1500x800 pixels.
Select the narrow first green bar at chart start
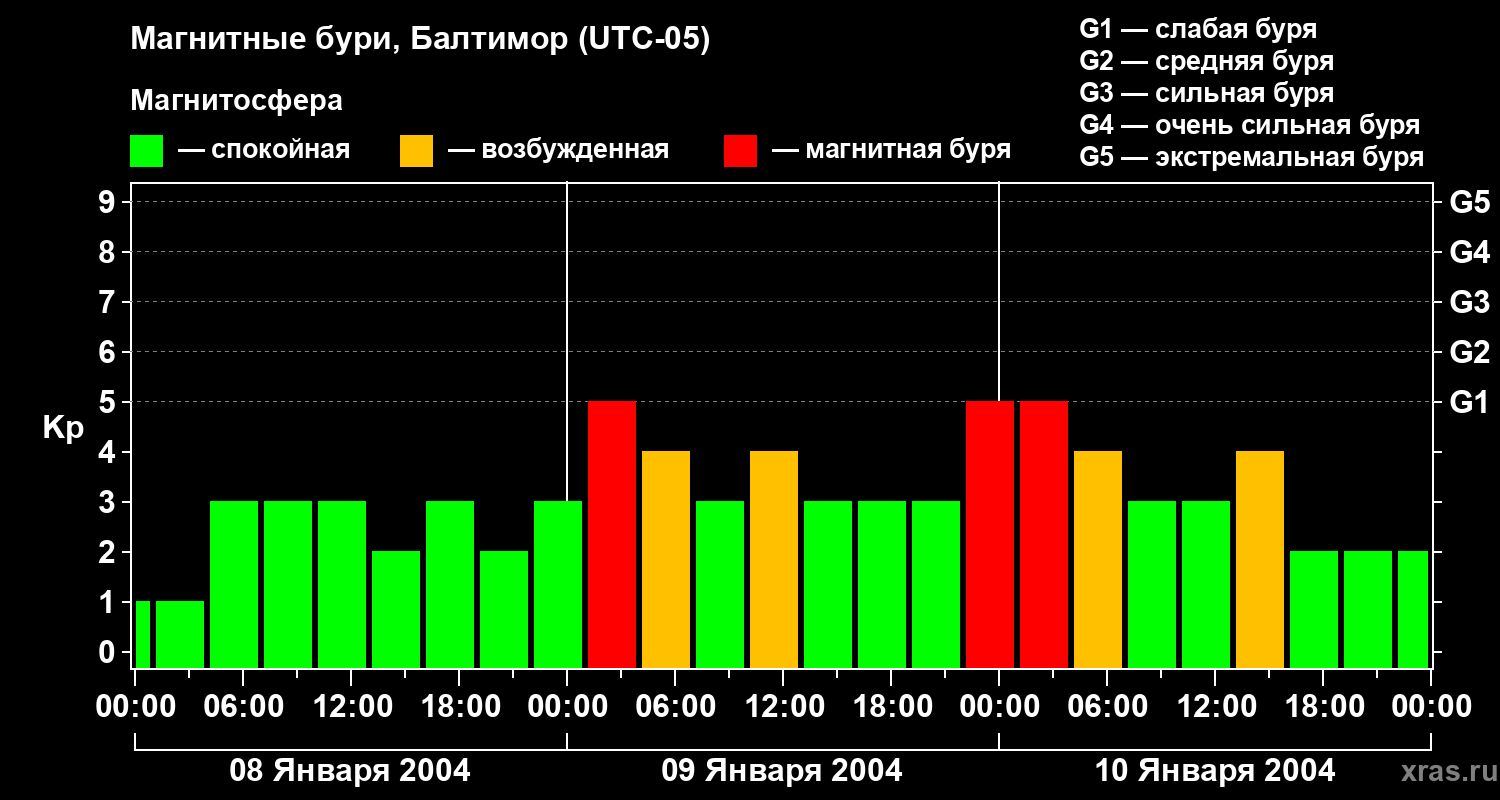click(x=142, y=635)
